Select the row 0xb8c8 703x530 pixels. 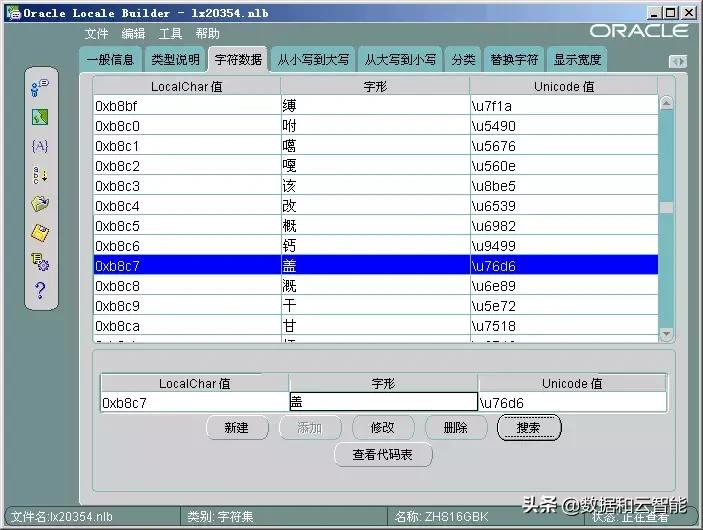(x=376, y=286)
